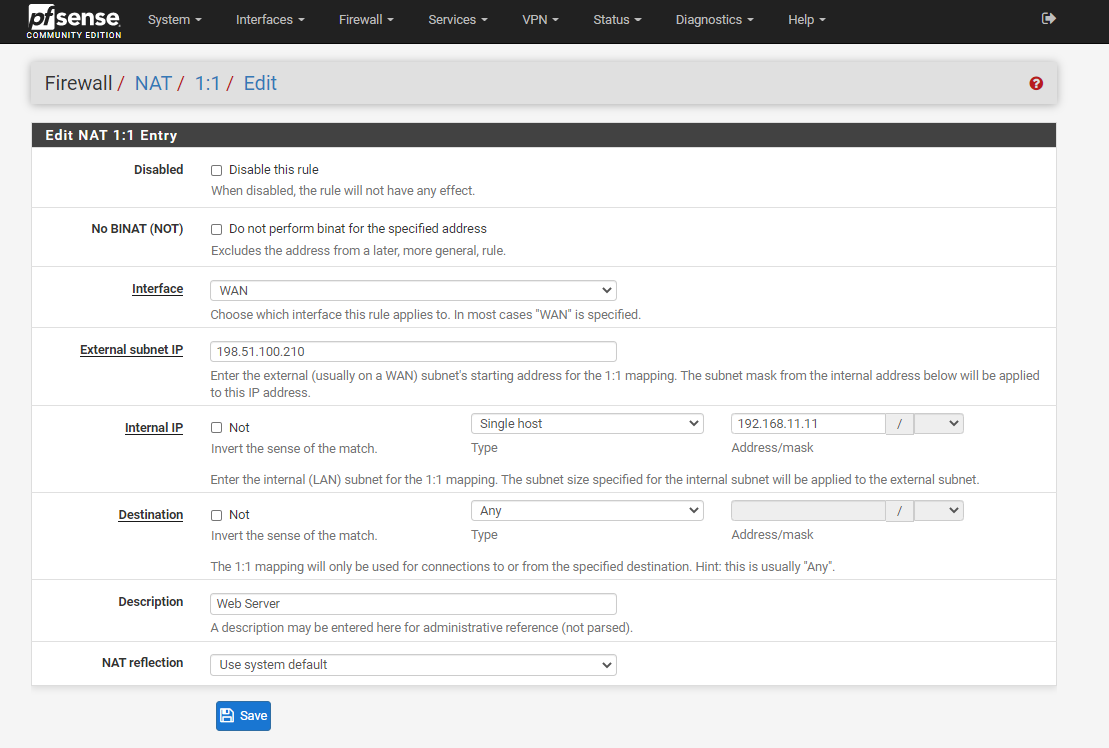Open the Status menu
1109x748 pixels.
click(617, 20)
